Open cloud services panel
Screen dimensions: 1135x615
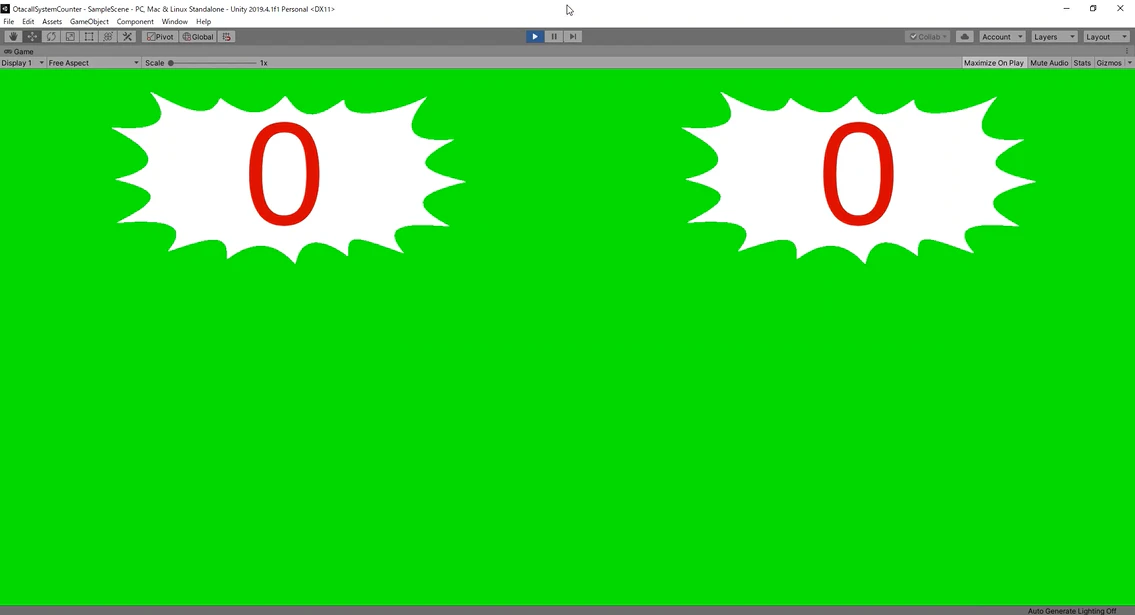click(964, 37)
